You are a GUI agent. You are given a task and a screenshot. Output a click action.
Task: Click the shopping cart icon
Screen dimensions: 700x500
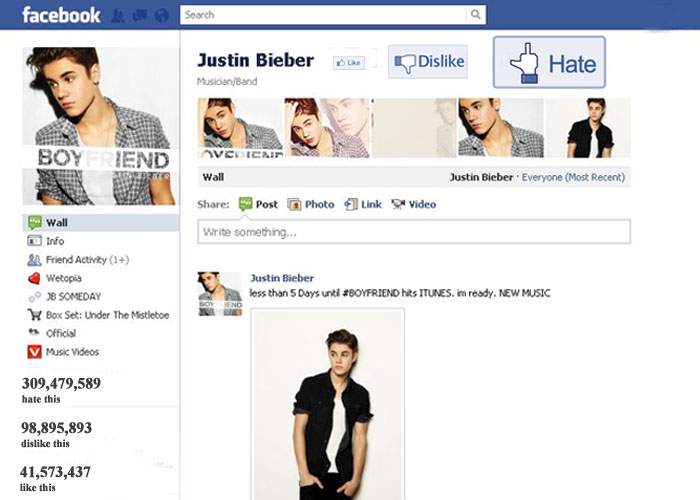34,315
